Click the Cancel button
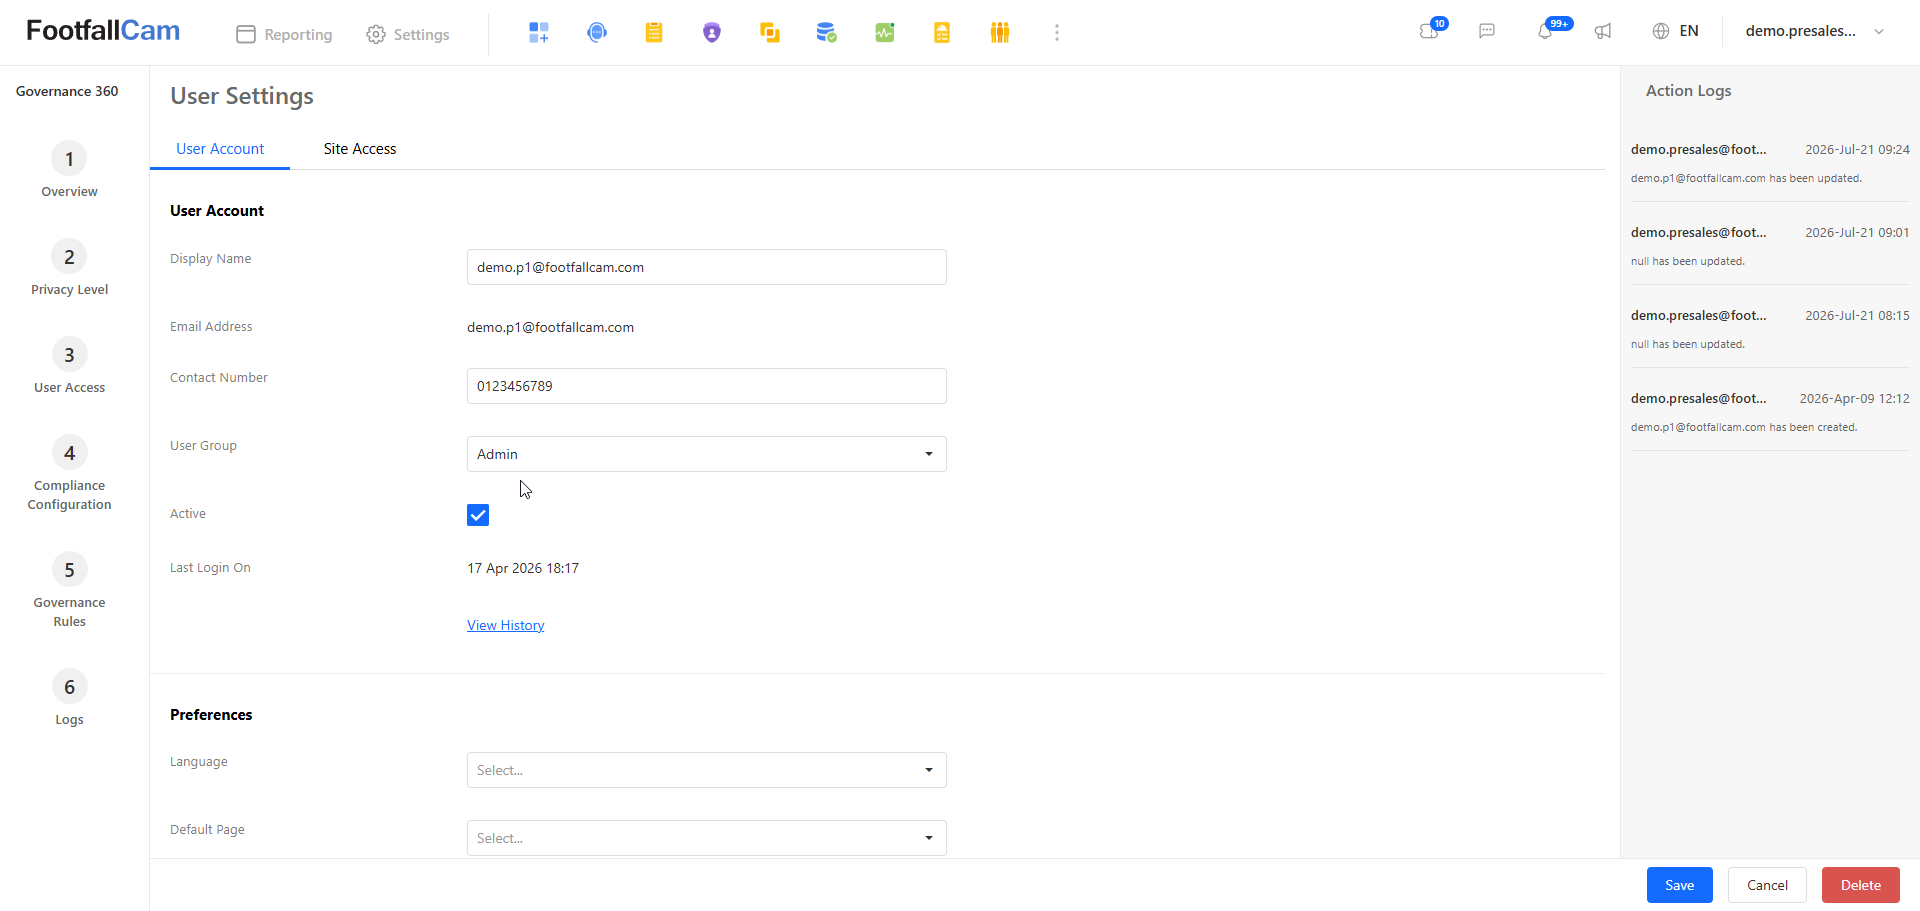 (1767, 885)
